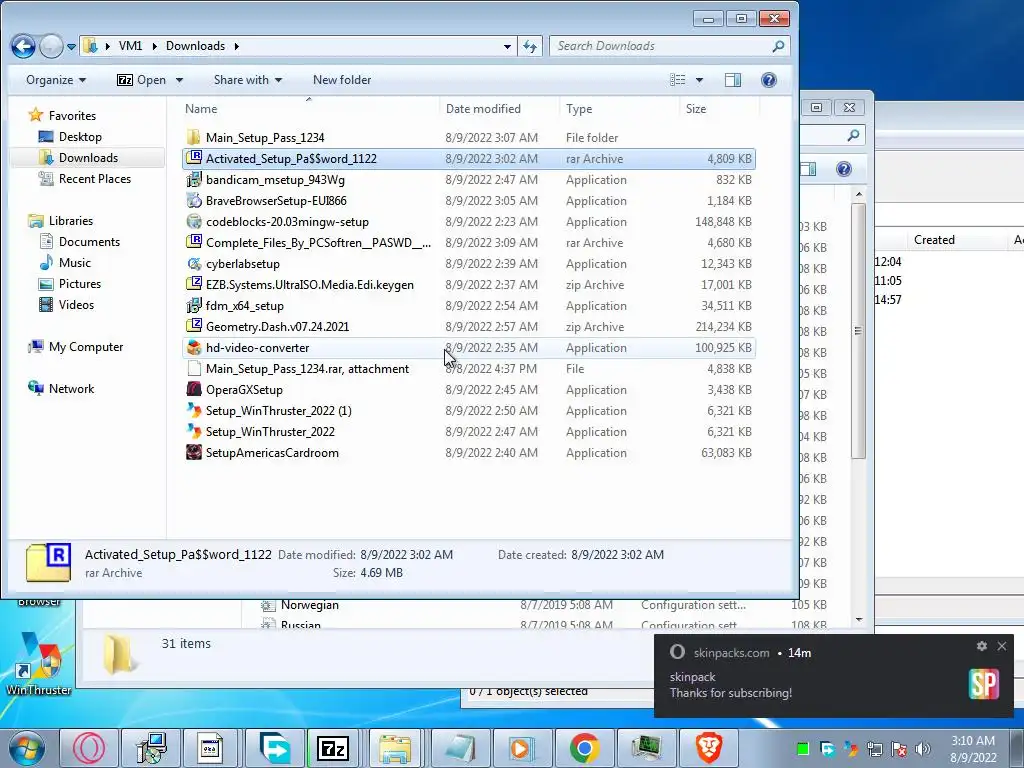Select bandicam_msetup_943Wg installer icon
Viewport: 1024px width, 768px height.
pyautogui.click(x=193, y=180)
